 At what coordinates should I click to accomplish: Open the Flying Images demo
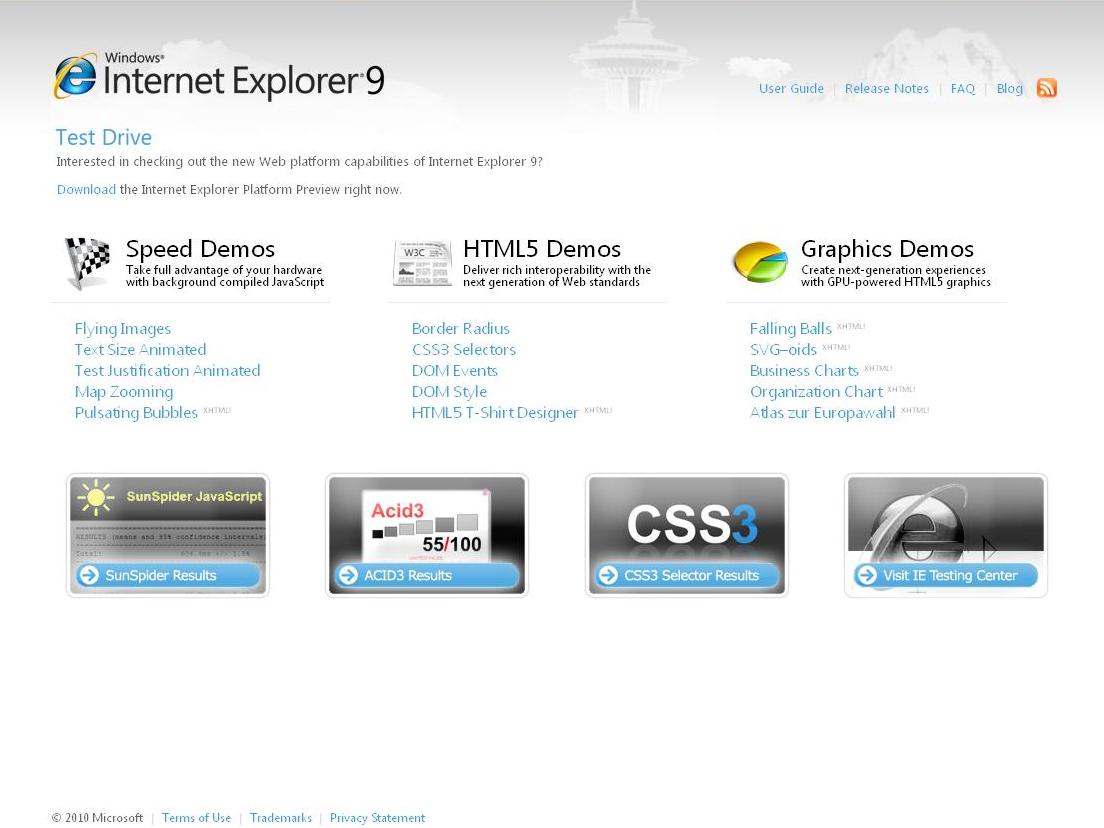[x=123, y=329]
